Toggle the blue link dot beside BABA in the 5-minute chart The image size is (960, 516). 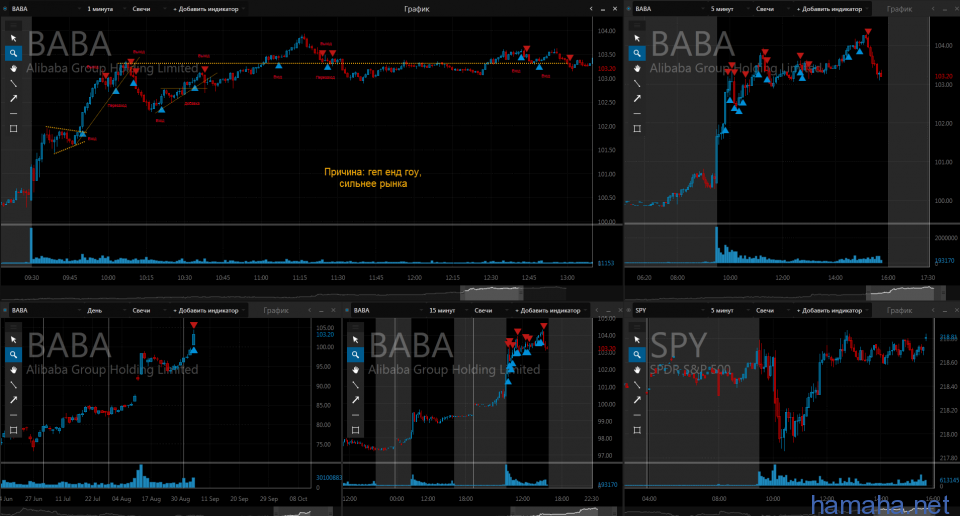629,9
